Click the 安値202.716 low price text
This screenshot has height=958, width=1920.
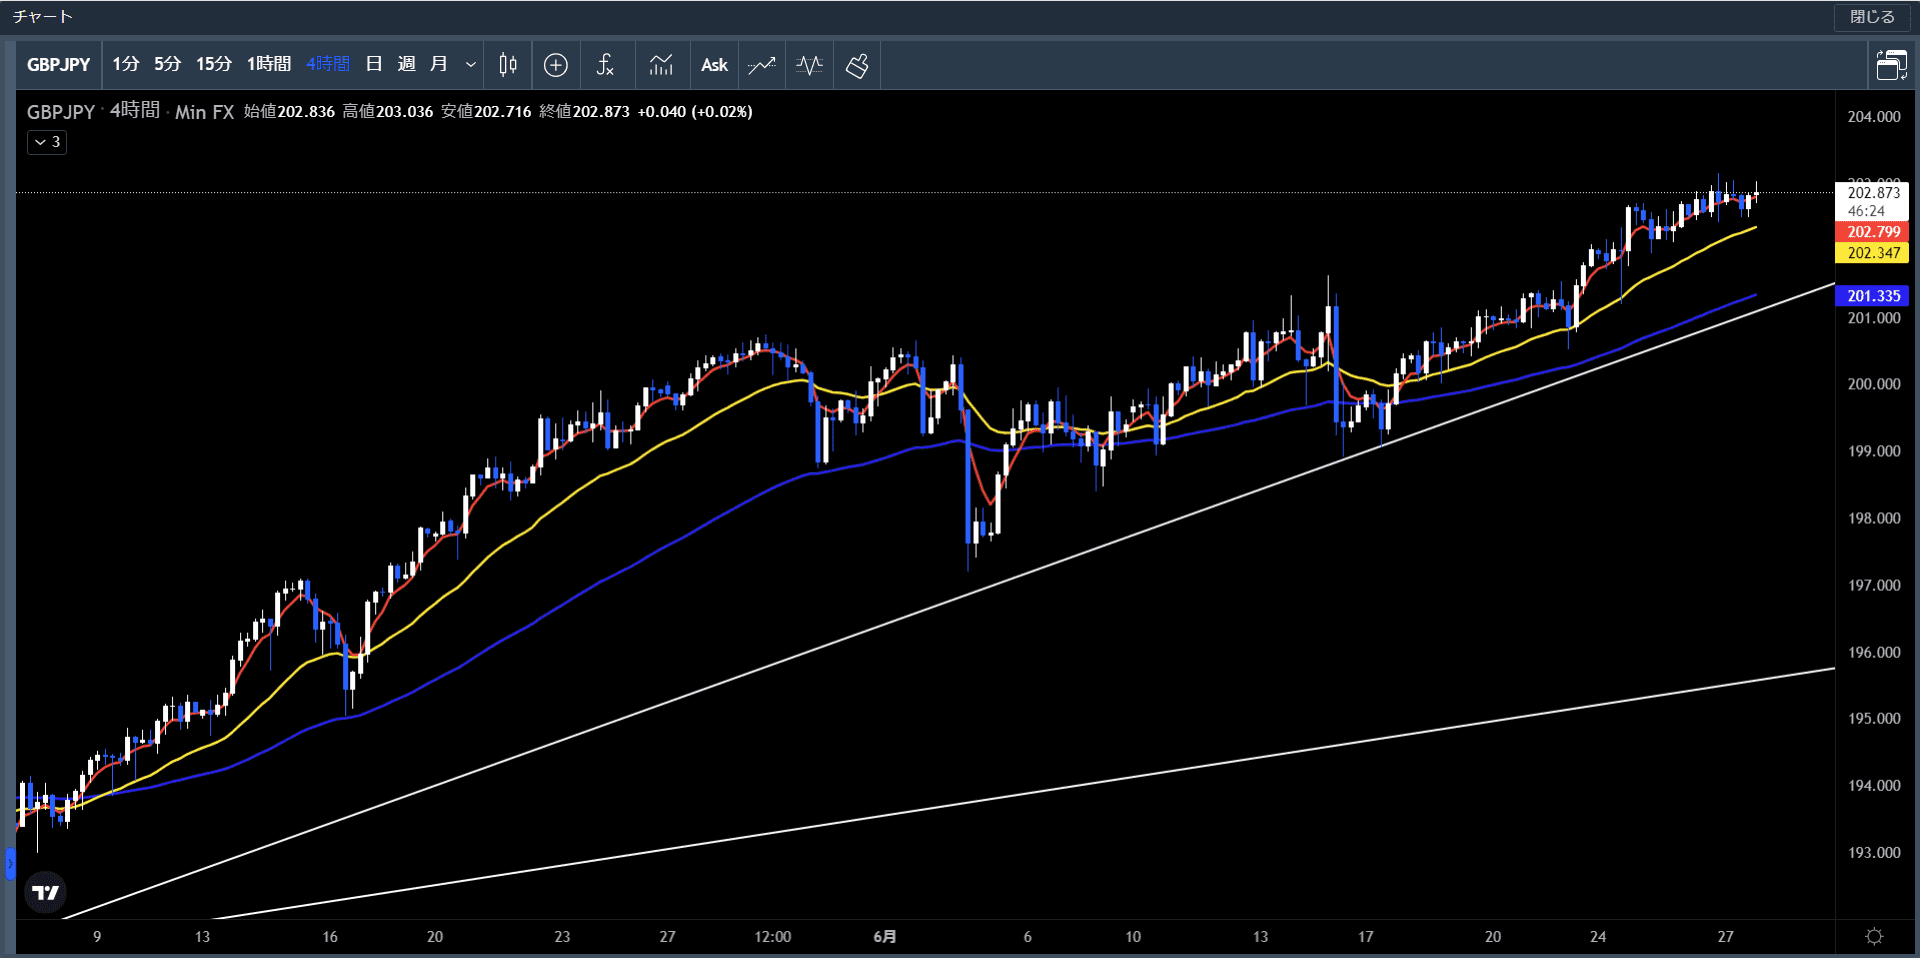tap(486, 112)
